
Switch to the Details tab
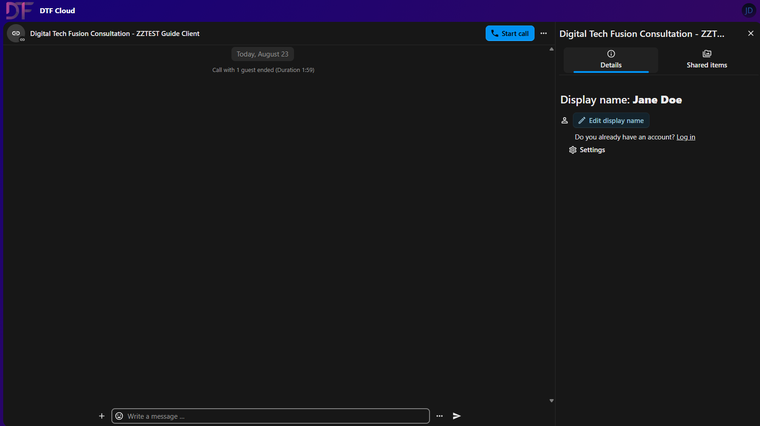(x=611, y=60)
